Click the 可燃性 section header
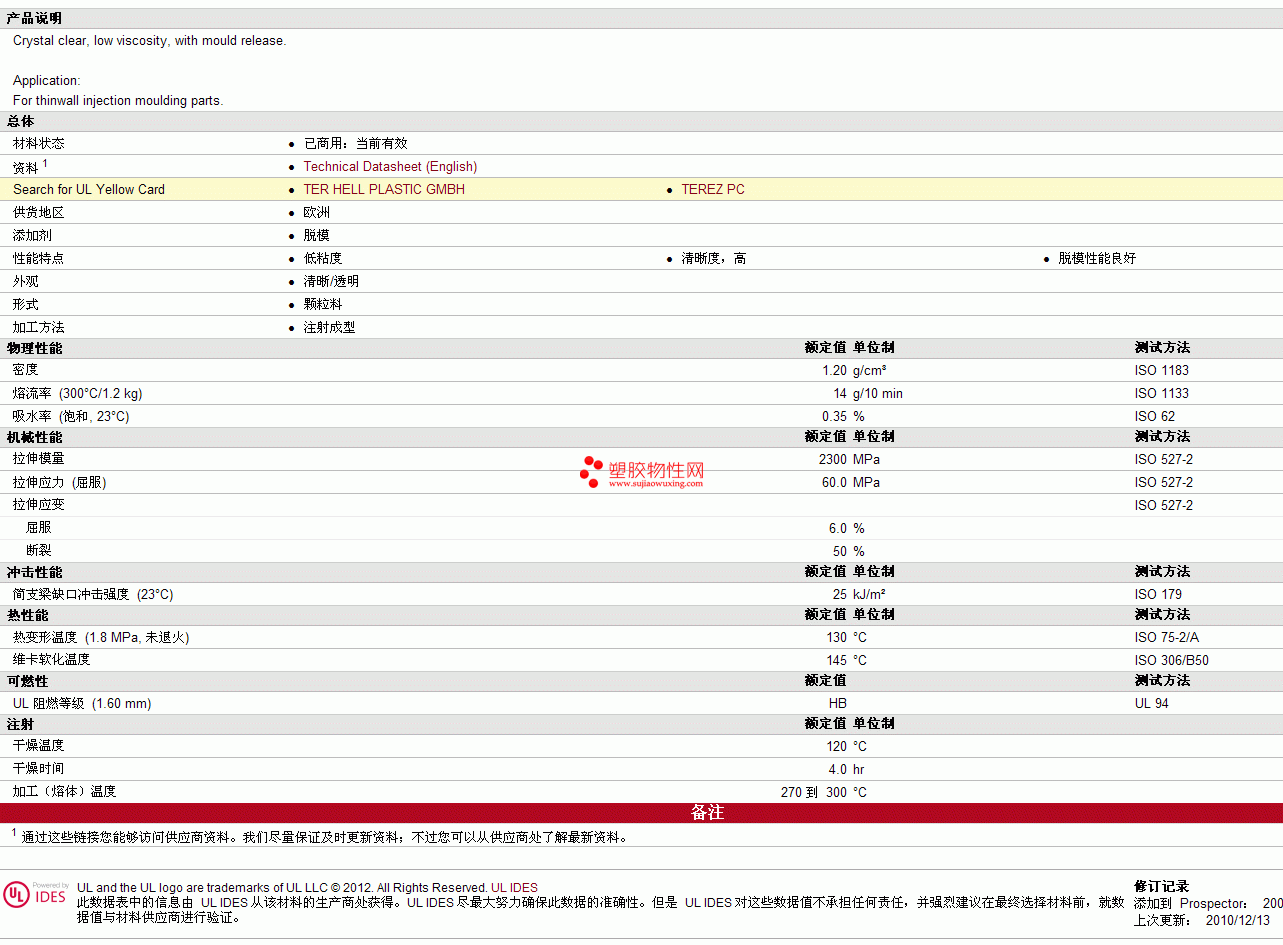 pyautogui.click(x=27, y=682)
